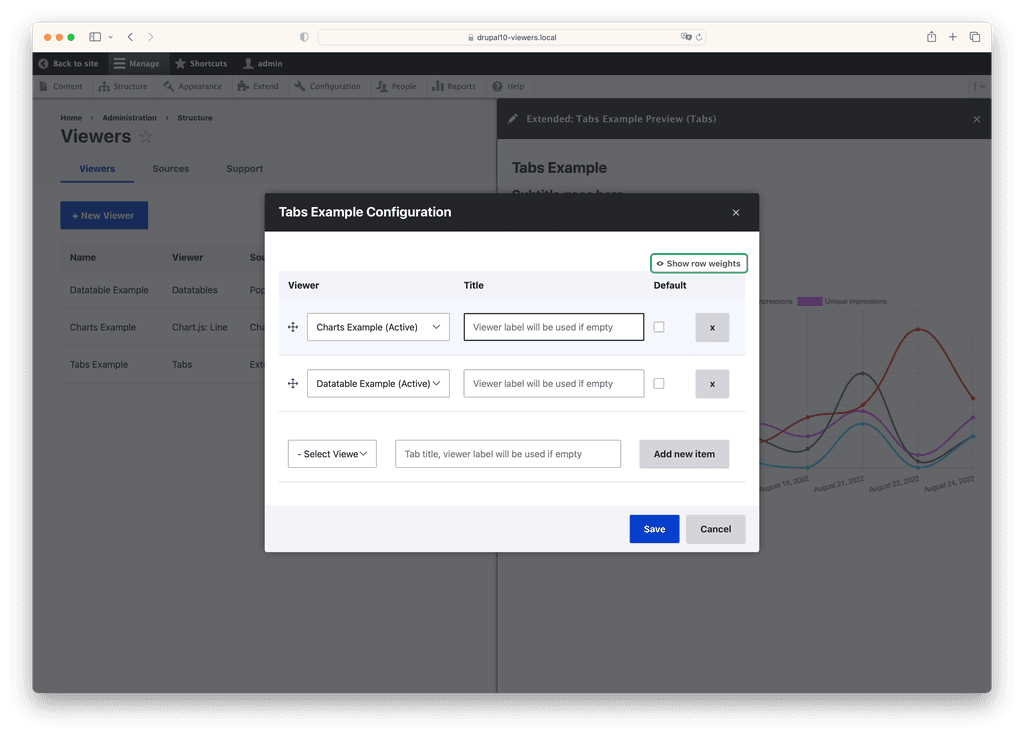This screenshot has width=1024, height=736.
Task: Click the Charts Example row name
Action: 103,327
